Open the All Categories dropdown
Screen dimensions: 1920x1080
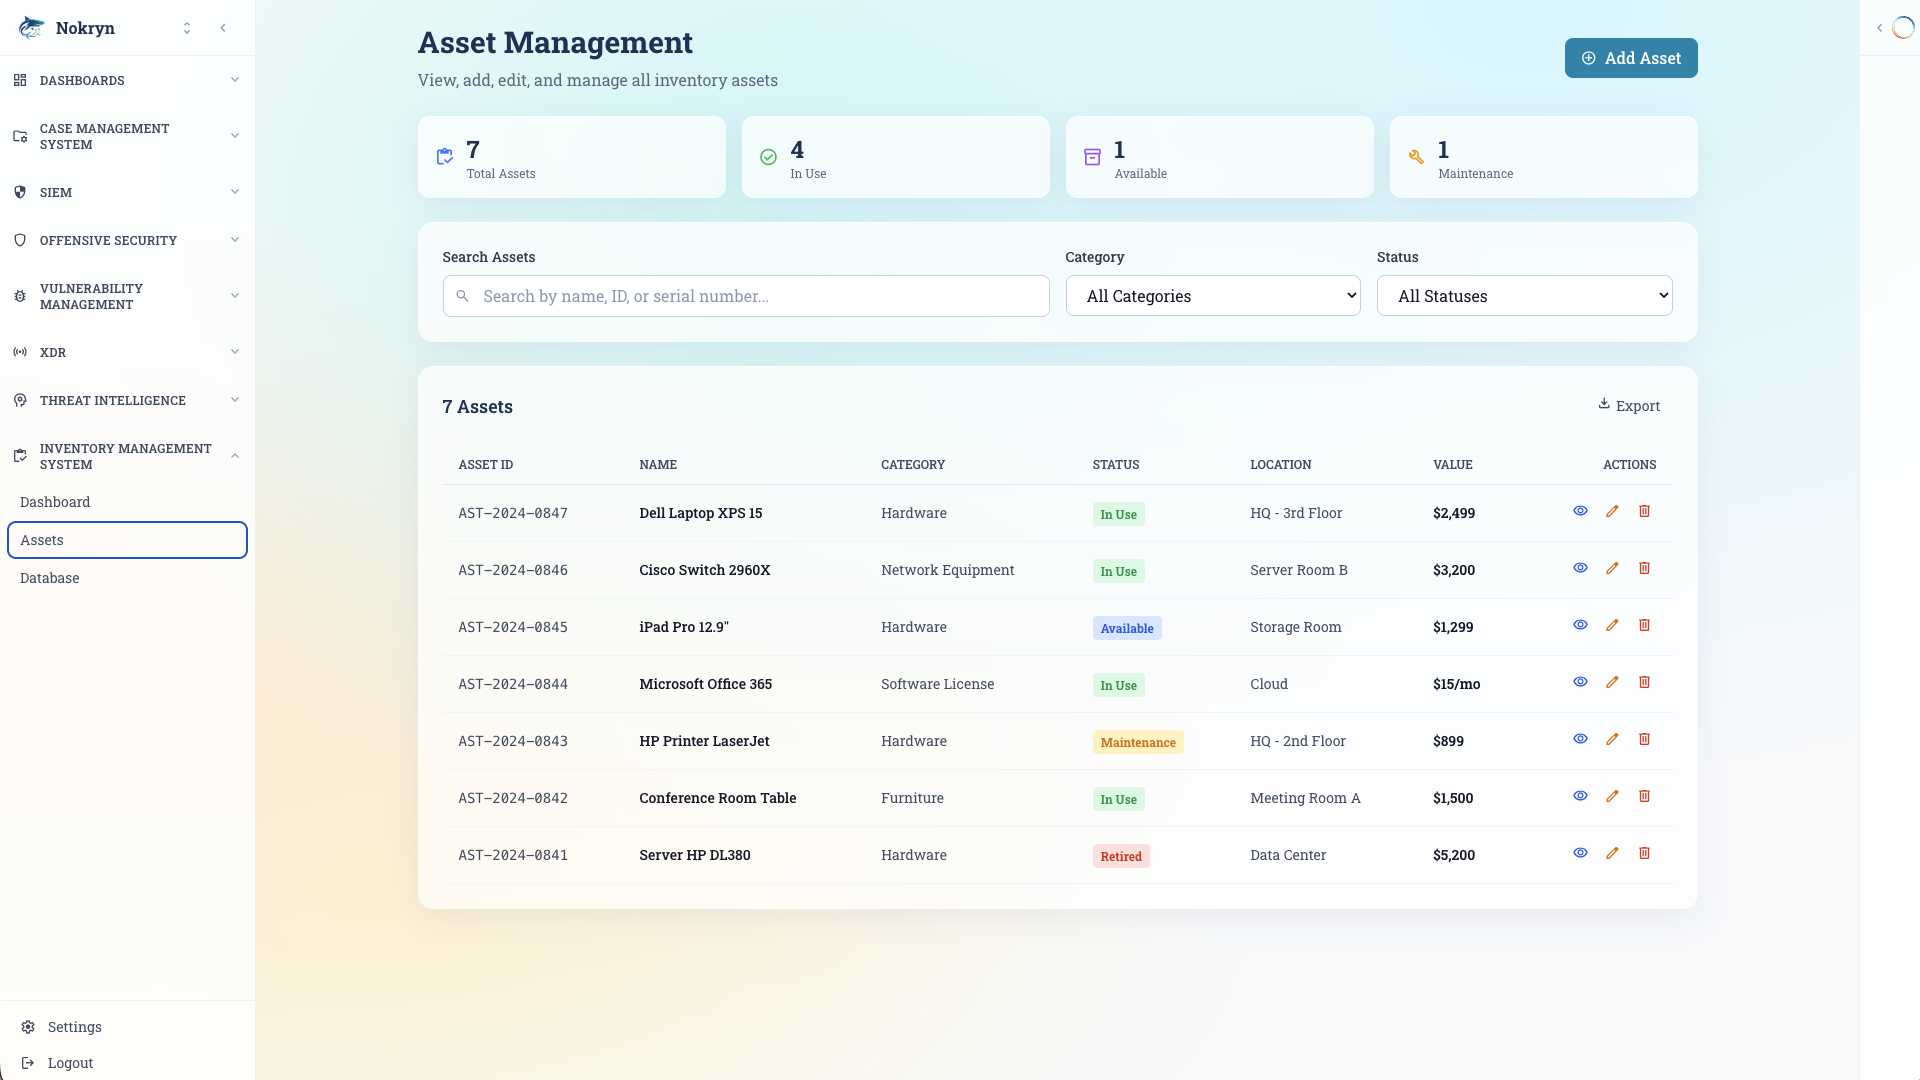pos(1212,295)
